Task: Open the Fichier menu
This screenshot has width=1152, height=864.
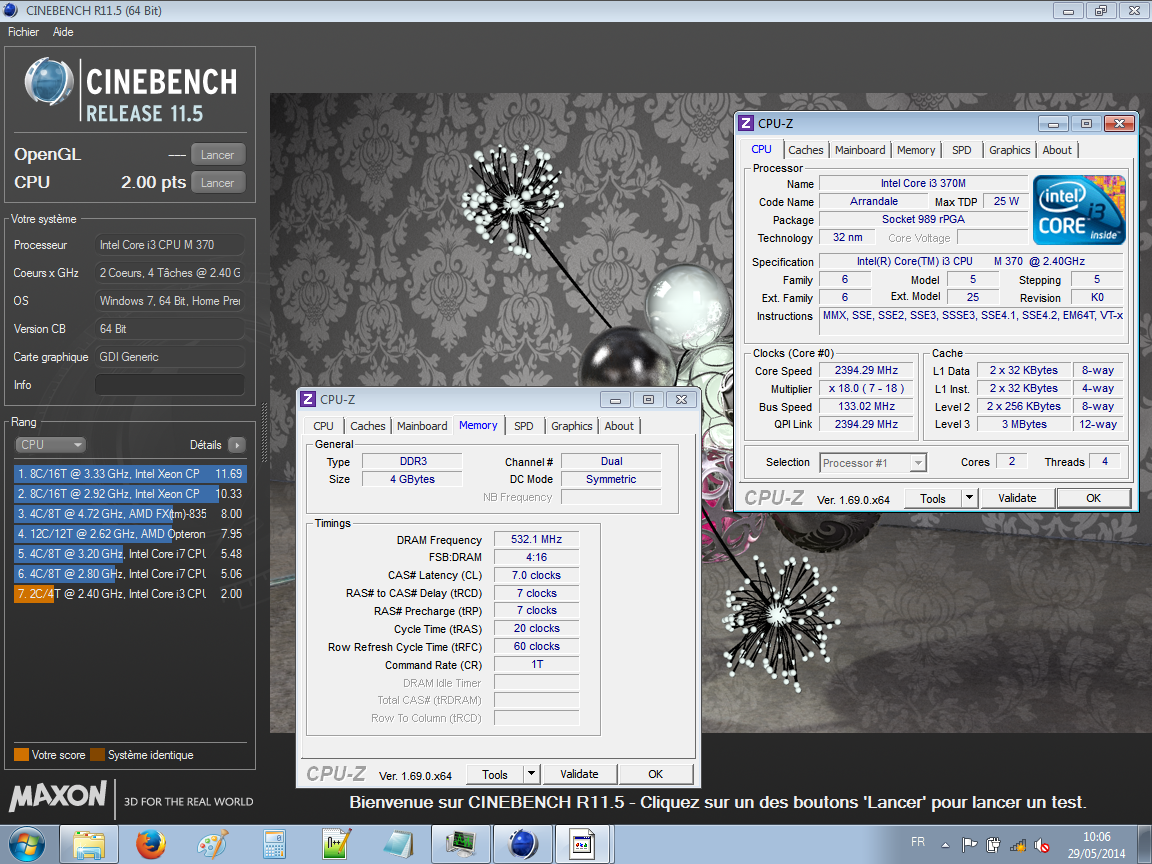Action: coord(24,32)
